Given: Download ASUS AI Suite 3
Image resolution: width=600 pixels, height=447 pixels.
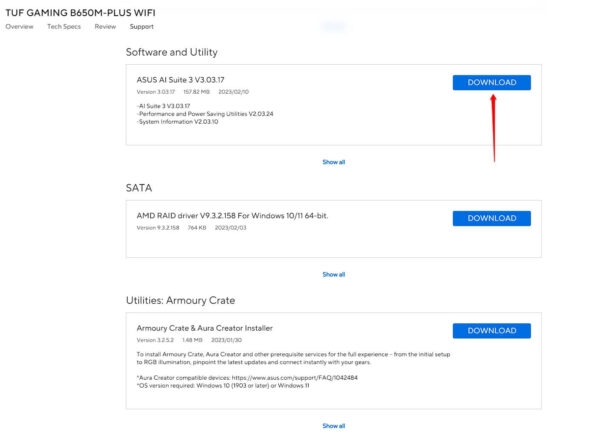Looking at the screenshot, I should pos(491,82).
